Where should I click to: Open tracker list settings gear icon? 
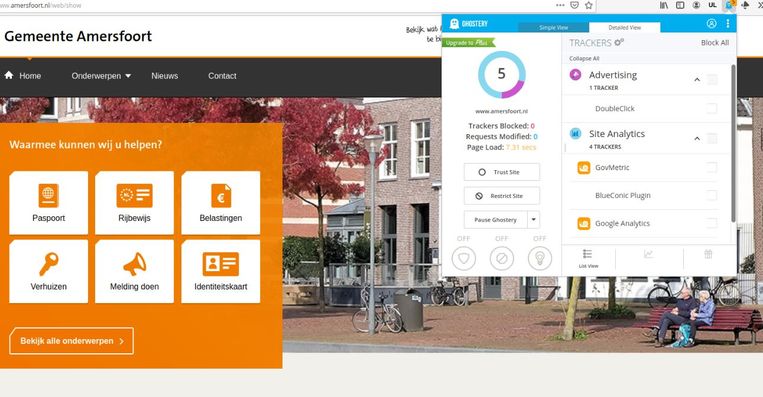[x=618, y=43]
